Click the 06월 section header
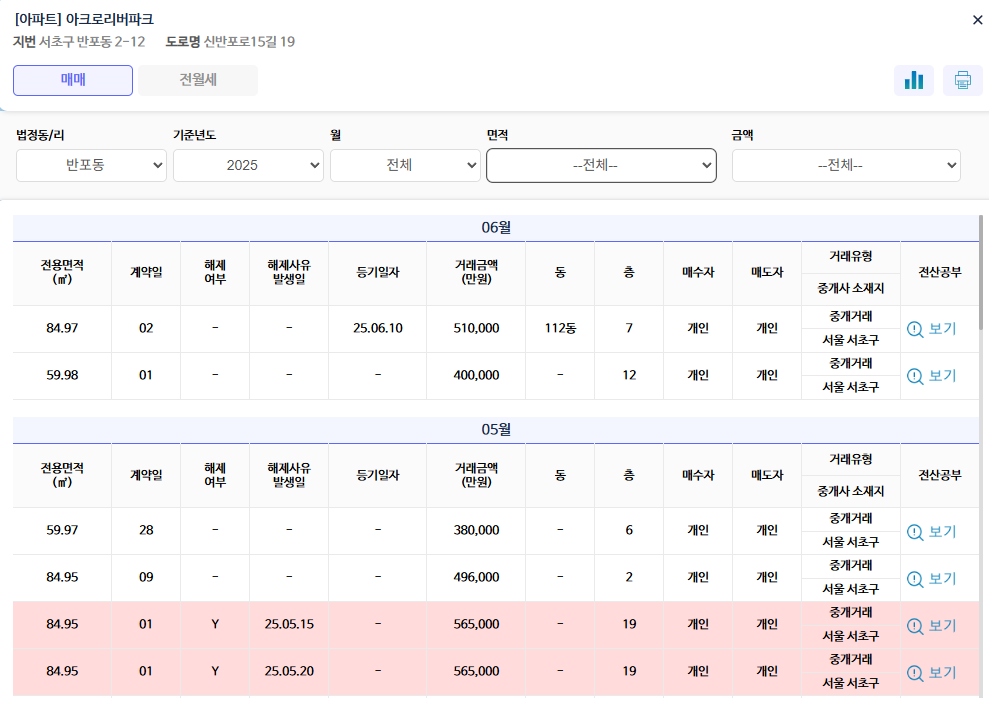The width and height of the screenshot is (989, 704). pos(496,228)
